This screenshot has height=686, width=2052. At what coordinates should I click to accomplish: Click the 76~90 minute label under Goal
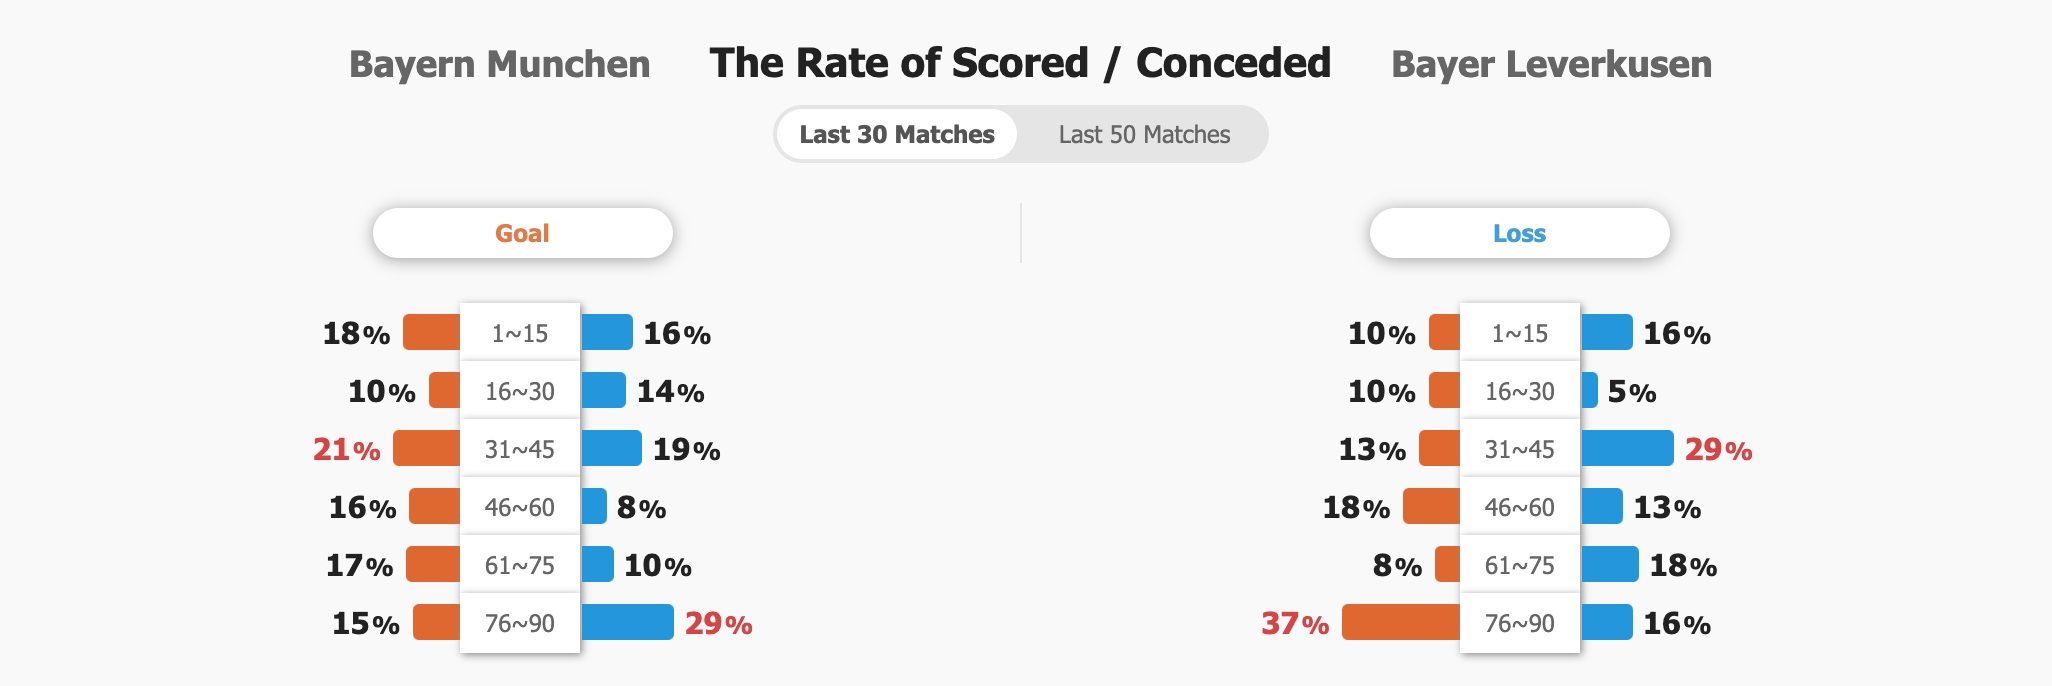520,623
